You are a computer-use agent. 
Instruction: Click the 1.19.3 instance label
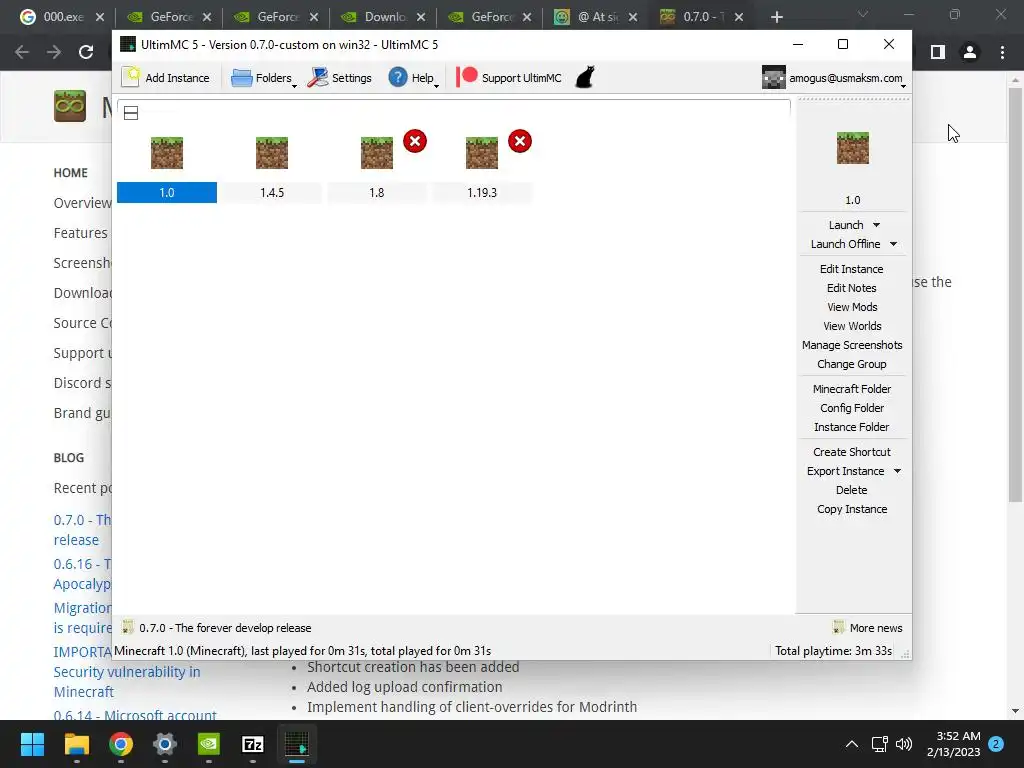[482, 193]
